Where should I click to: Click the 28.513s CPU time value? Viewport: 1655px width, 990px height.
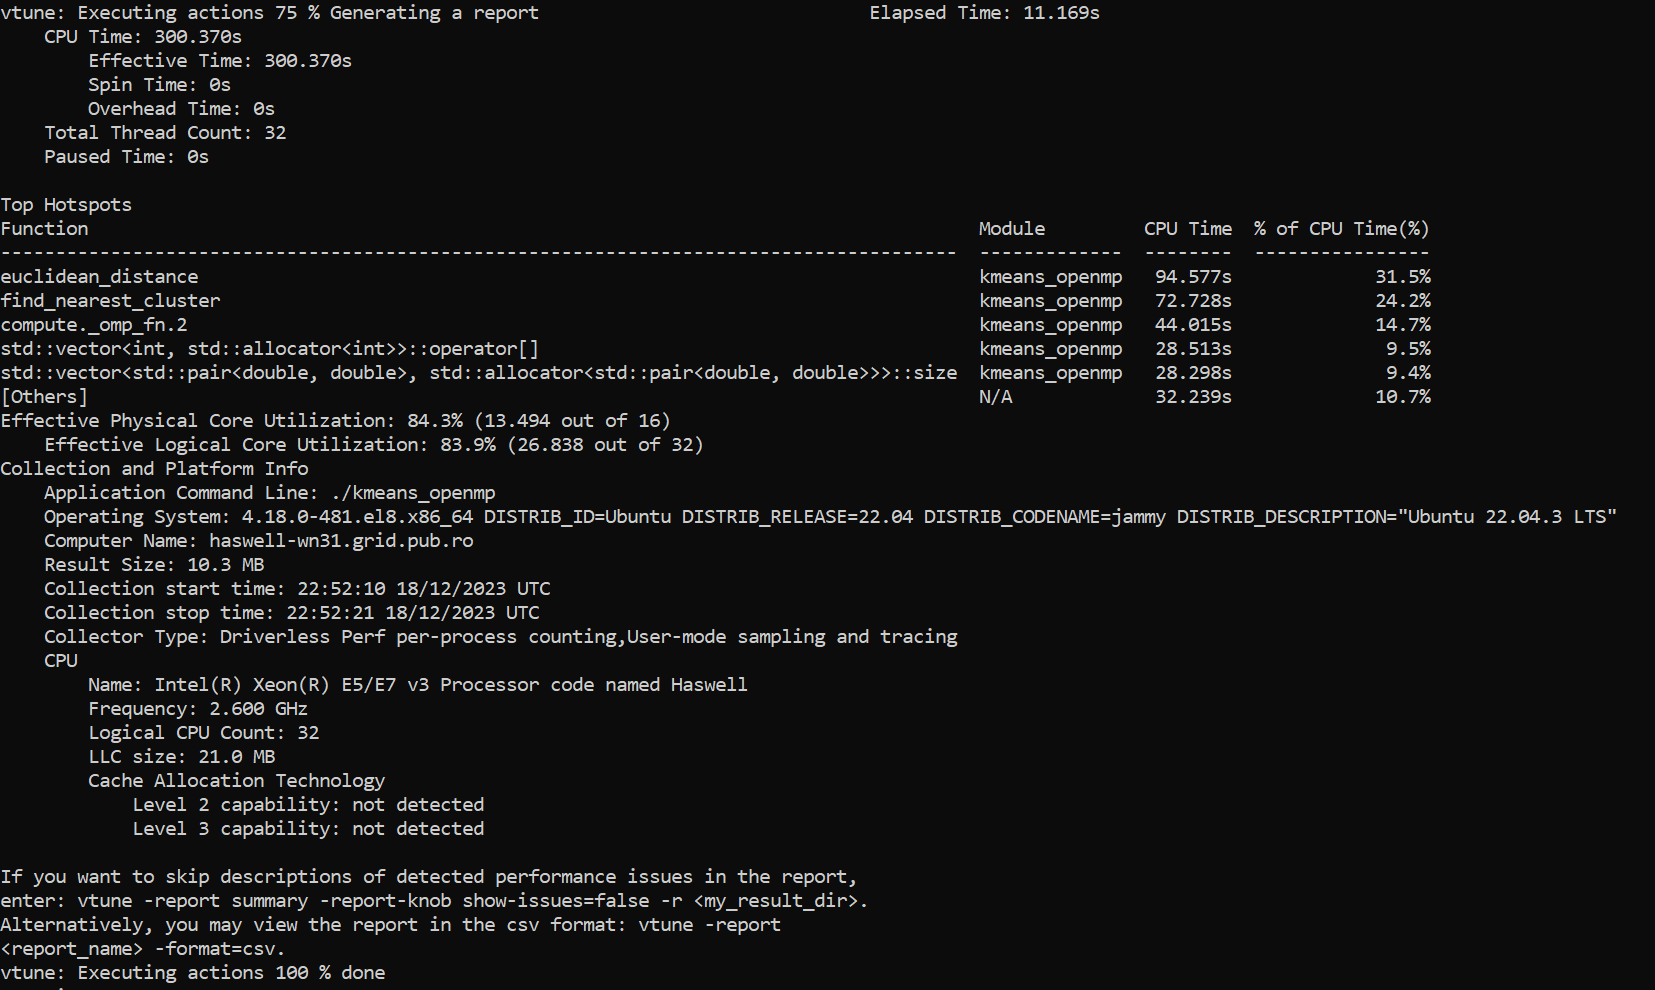point(1193,349)
